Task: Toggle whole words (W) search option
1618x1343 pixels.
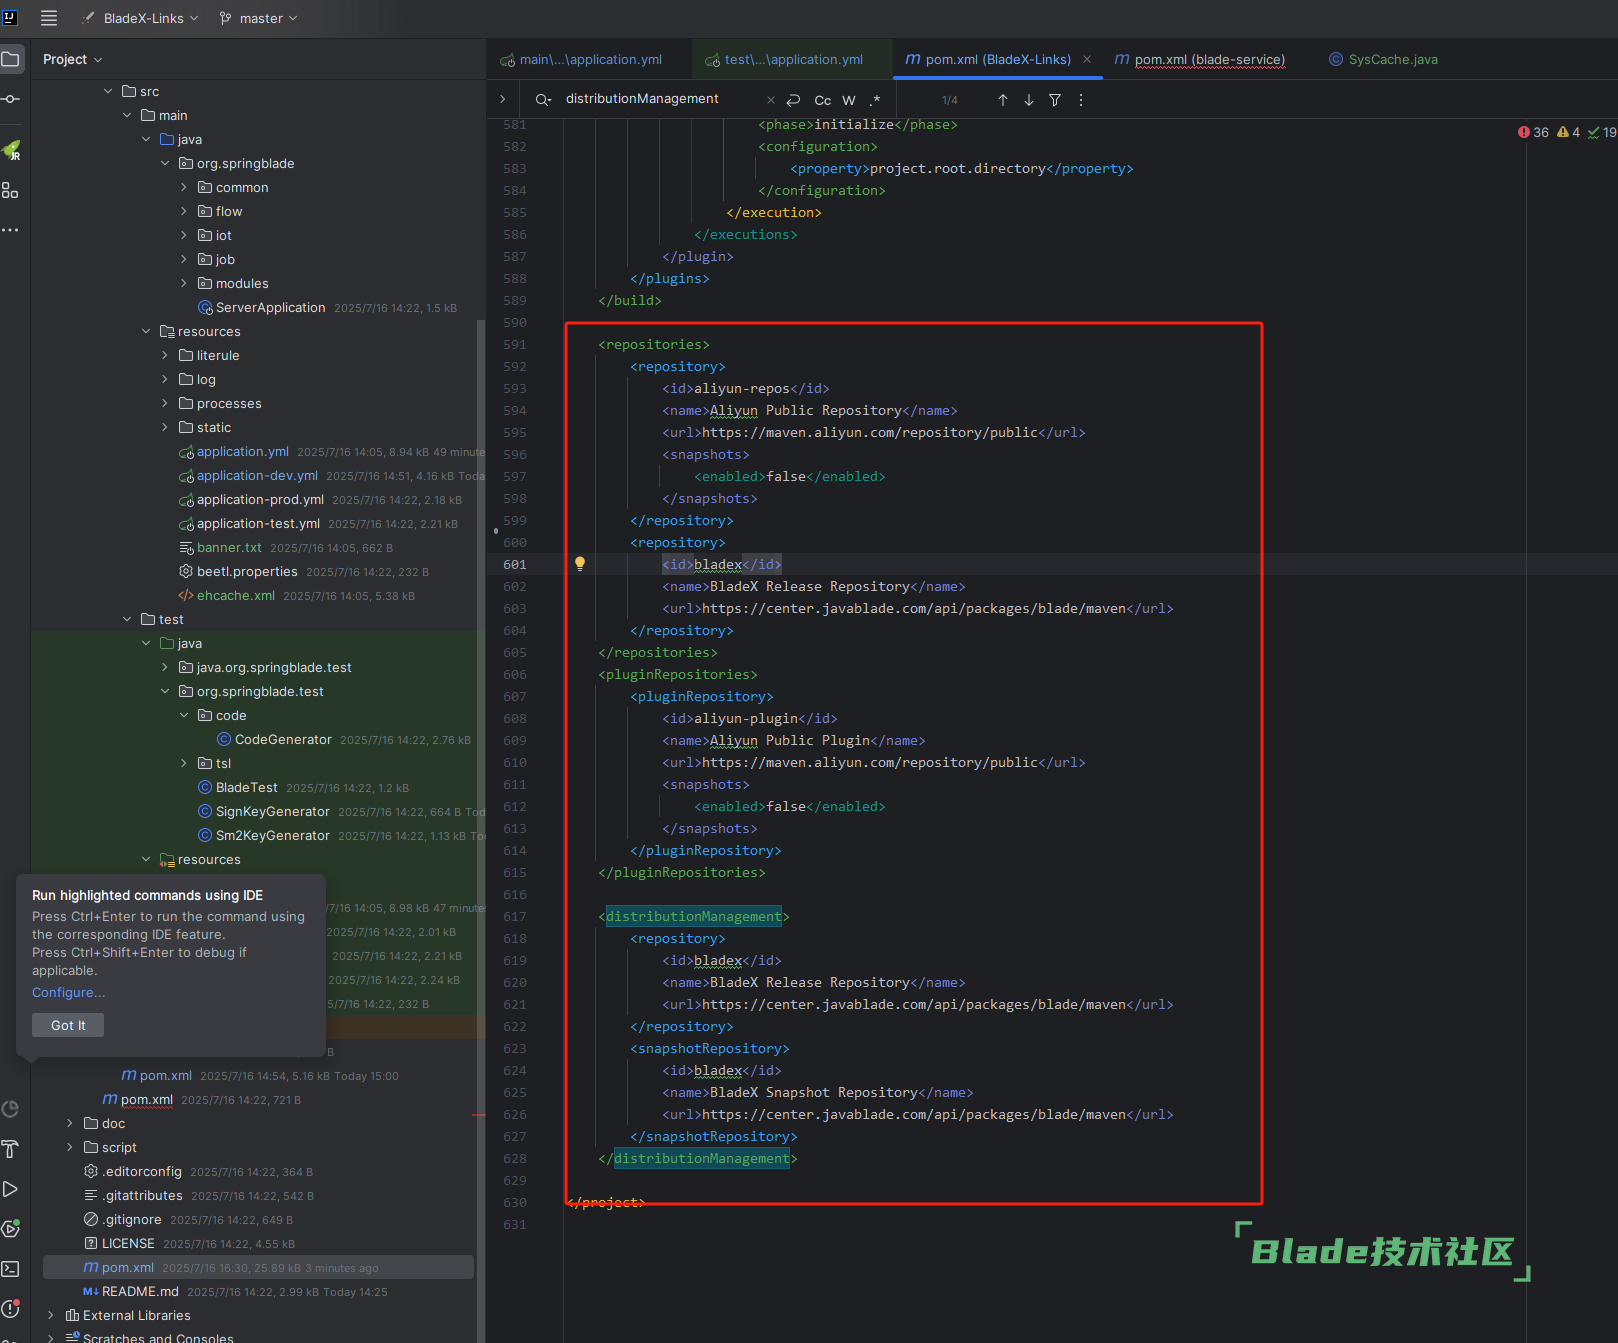Action: pyautogui.click(x=849, y=100)
